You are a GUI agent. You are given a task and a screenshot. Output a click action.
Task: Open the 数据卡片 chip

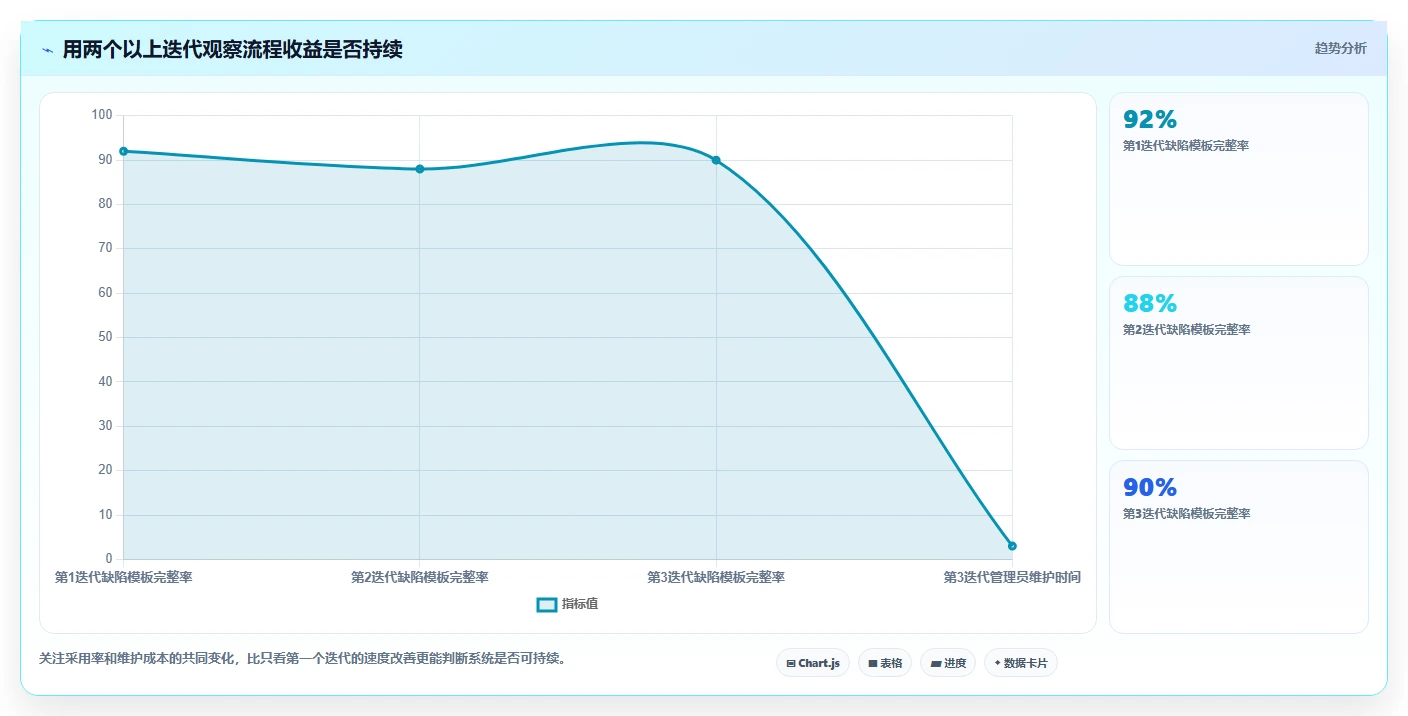(1021, 663)
